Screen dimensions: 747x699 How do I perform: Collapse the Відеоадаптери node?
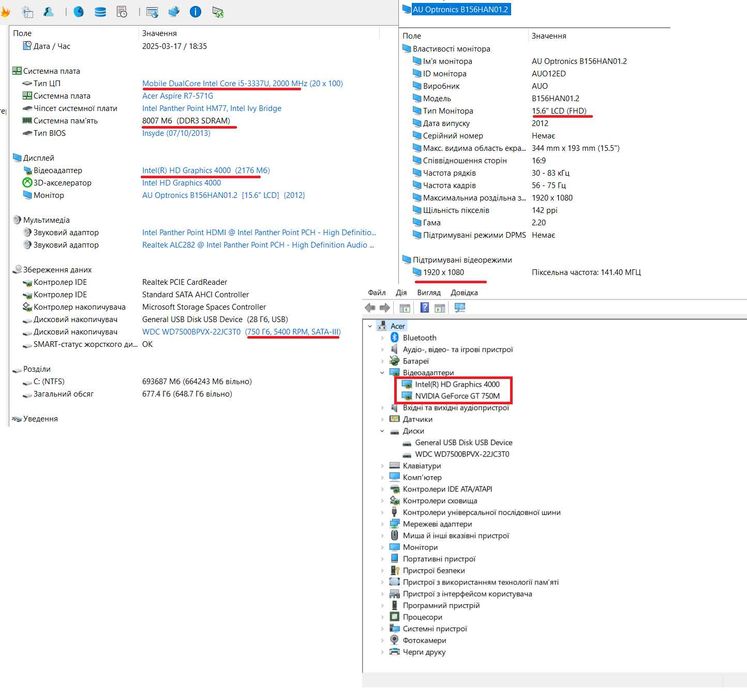[382, 373]
